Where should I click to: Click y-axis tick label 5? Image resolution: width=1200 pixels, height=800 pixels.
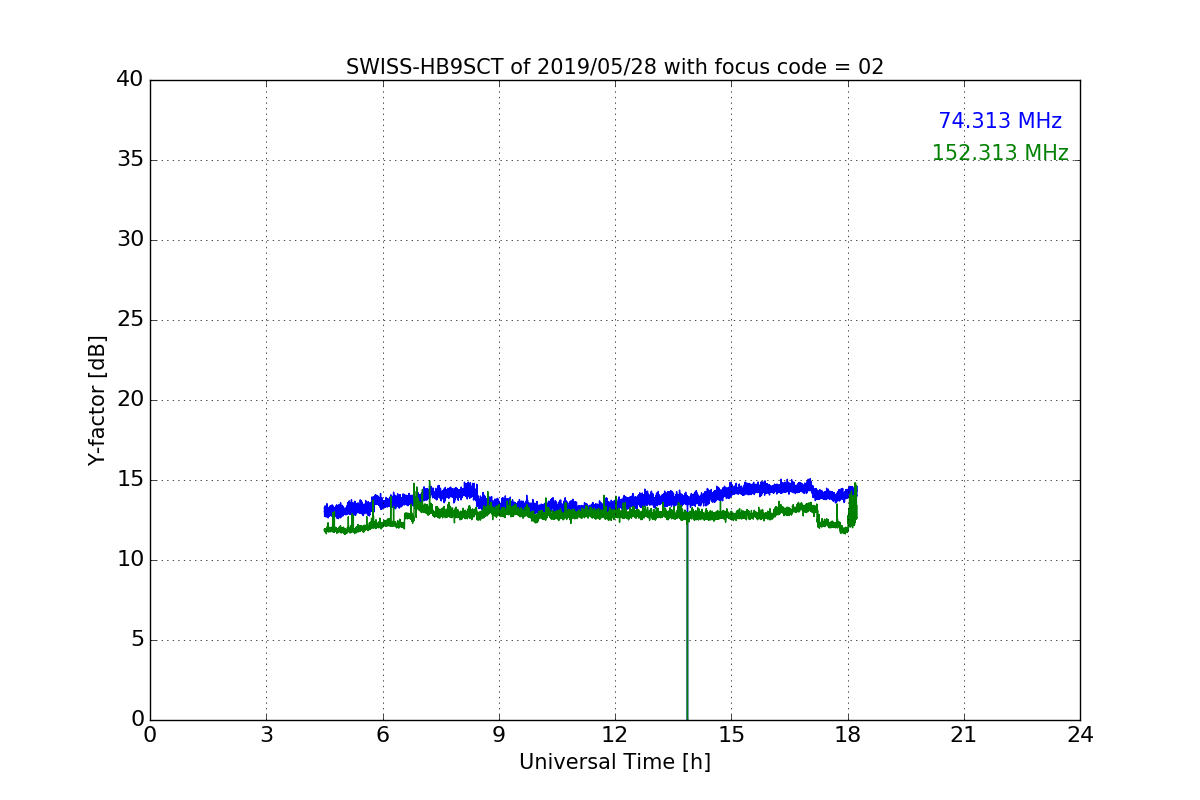tap(137, 640)
